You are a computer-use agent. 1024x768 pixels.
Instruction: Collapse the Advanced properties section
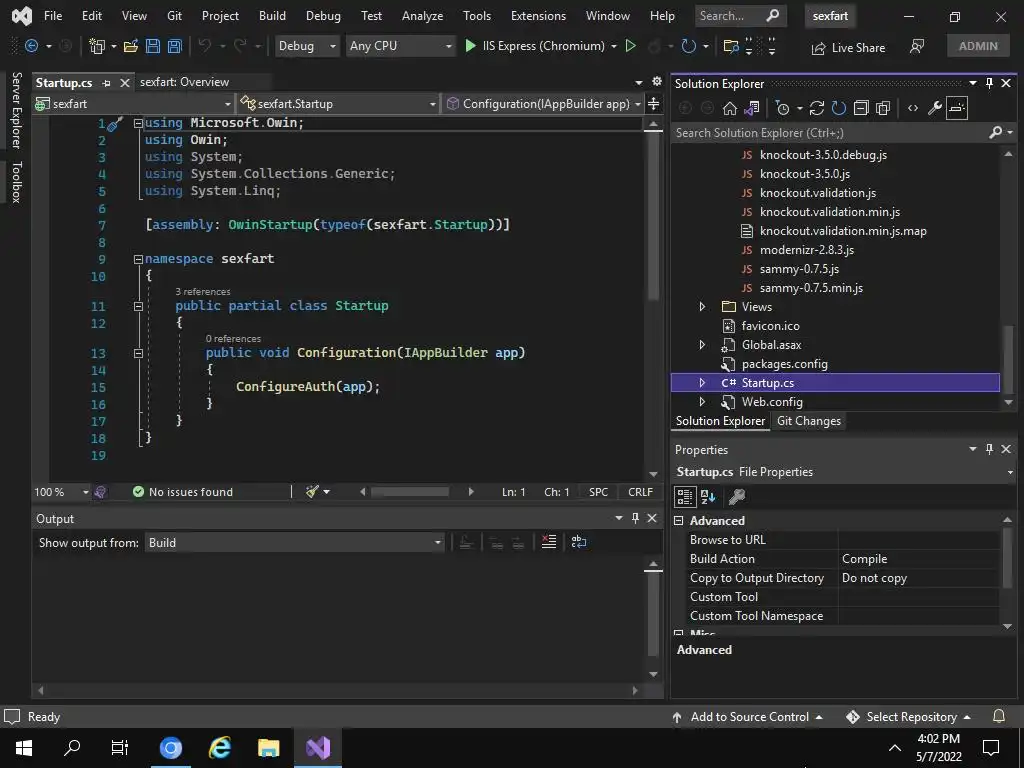pyautogui.click(x=679, y=520)
